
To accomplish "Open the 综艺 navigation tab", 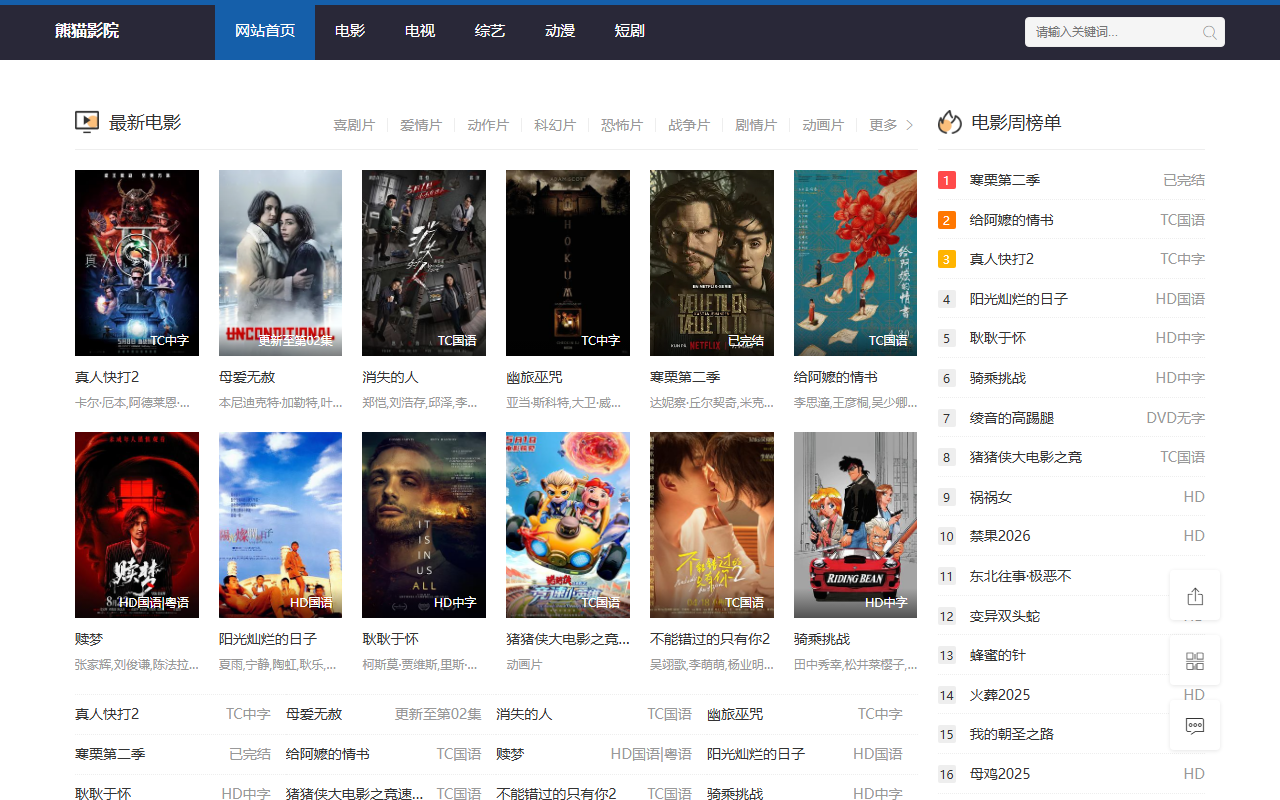I will (x=490, y=31).
